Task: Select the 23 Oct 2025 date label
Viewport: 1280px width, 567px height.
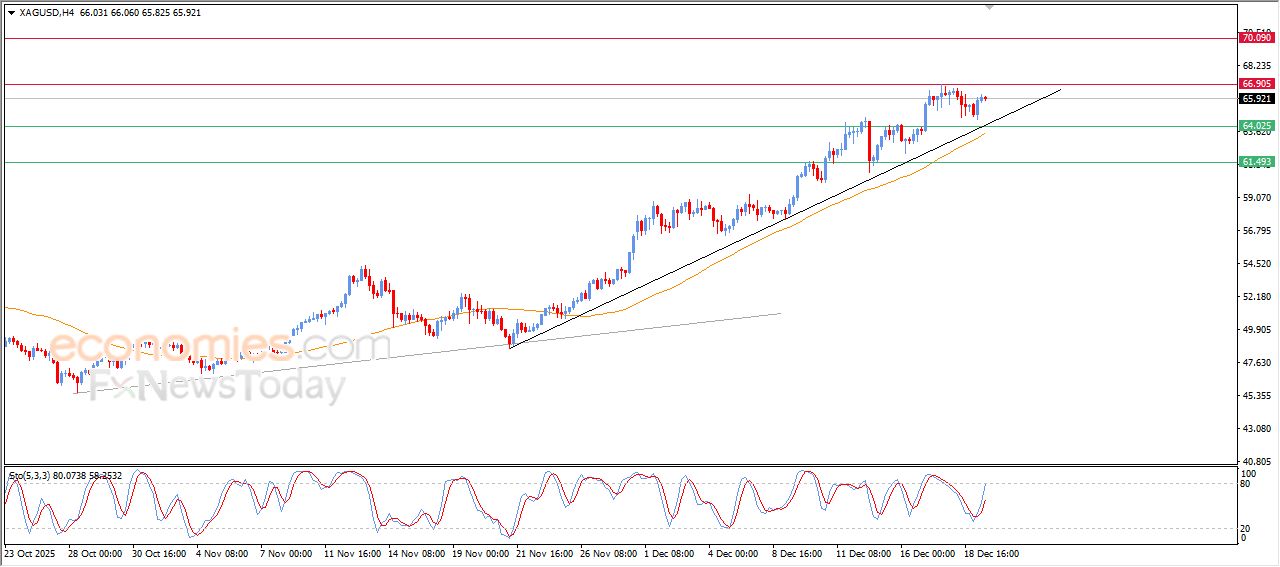Action: (x=29, y=552)
